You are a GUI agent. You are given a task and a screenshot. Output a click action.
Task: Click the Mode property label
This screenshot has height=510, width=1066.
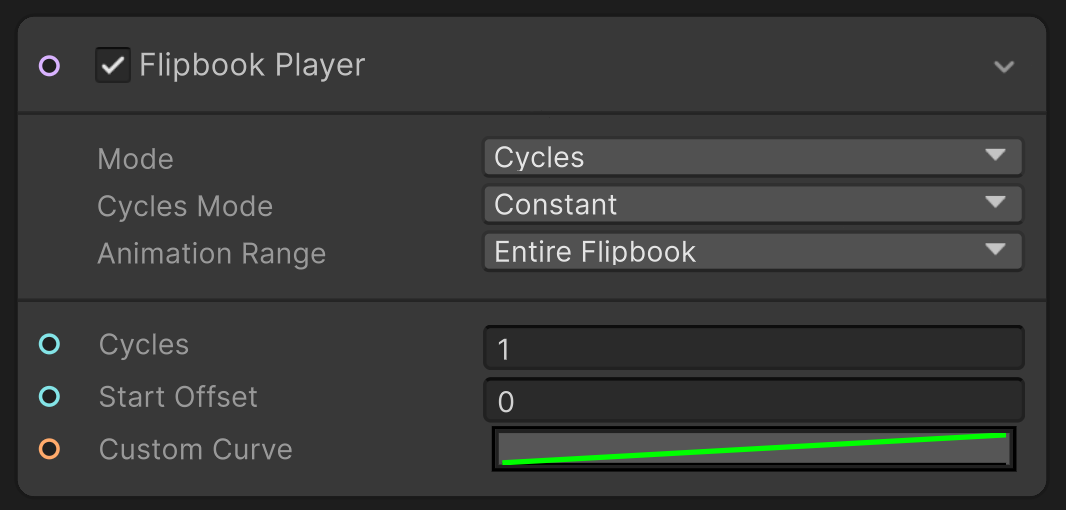[135, 159]
